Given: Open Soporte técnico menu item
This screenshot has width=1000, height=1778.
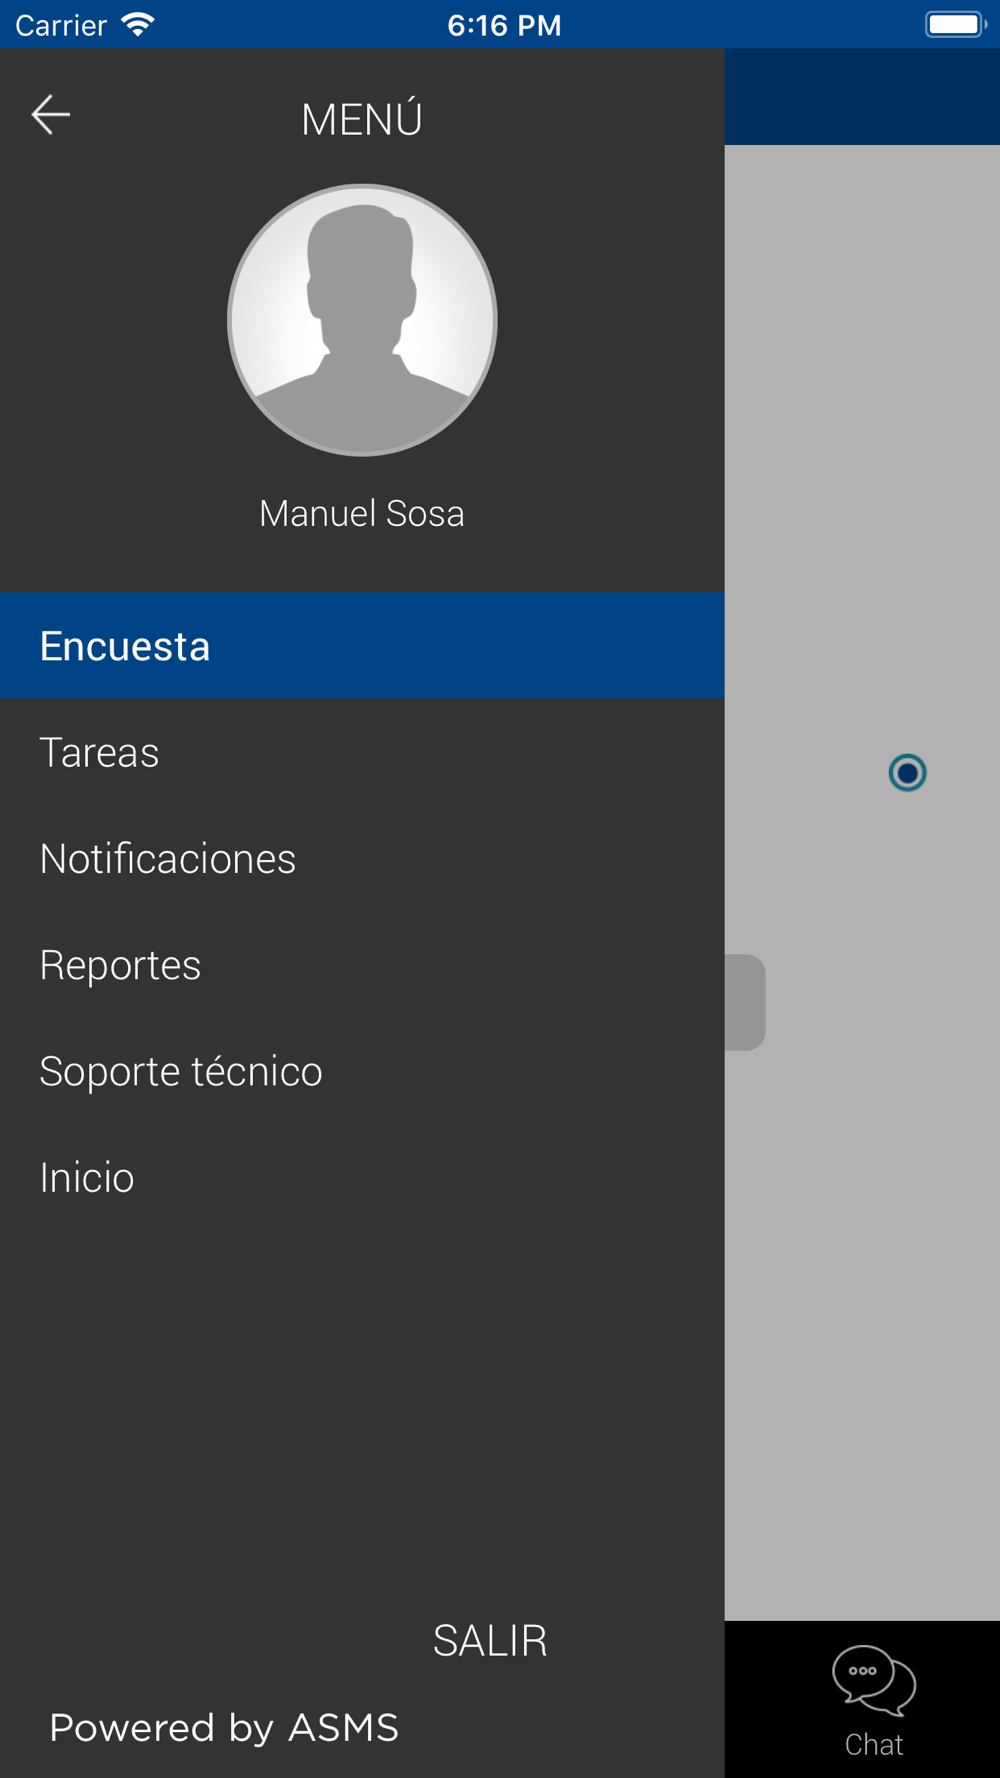Looking at the screenshot, I should [362, 1071].
